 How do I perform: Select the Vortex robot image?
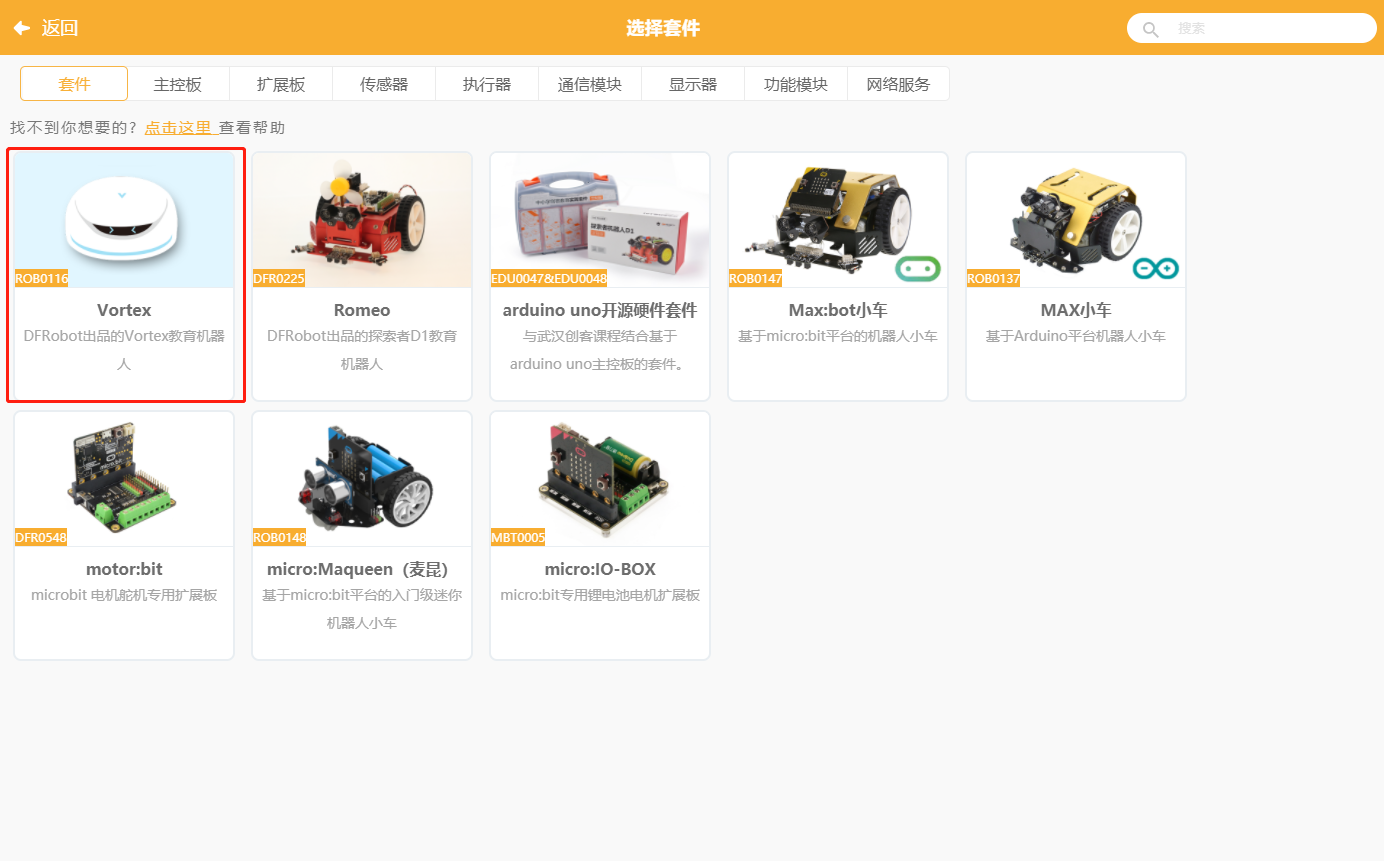(124, 219)
